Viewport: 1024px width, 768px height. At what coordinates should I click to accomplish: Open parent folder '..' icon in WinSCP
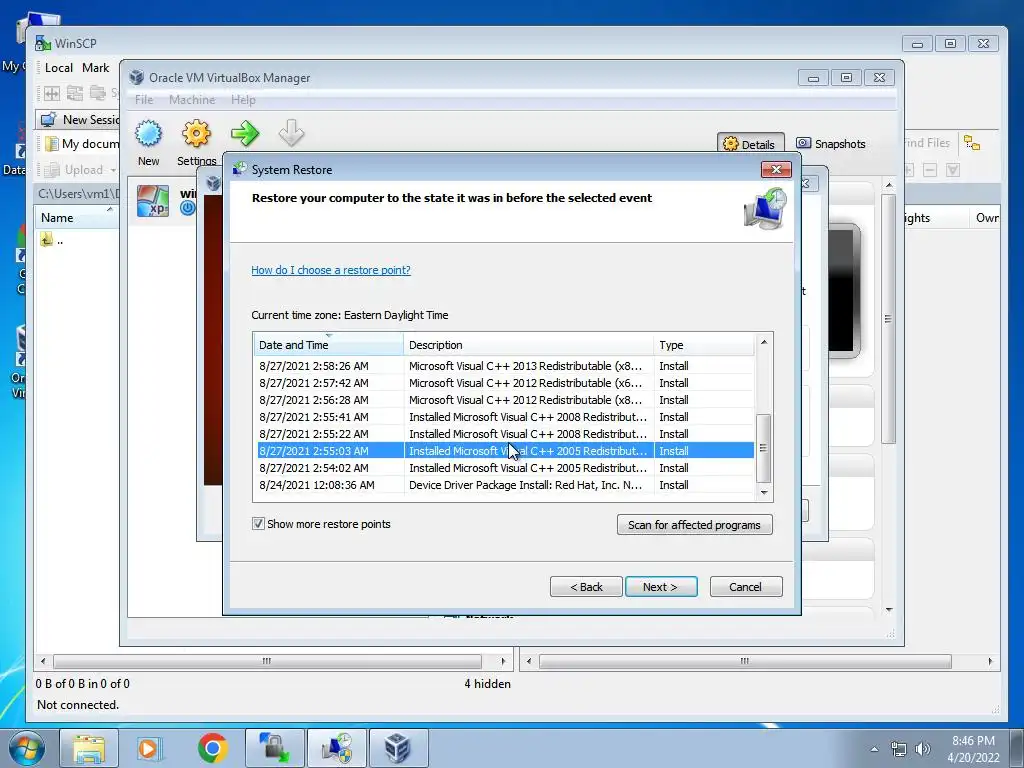click(46, 239)
